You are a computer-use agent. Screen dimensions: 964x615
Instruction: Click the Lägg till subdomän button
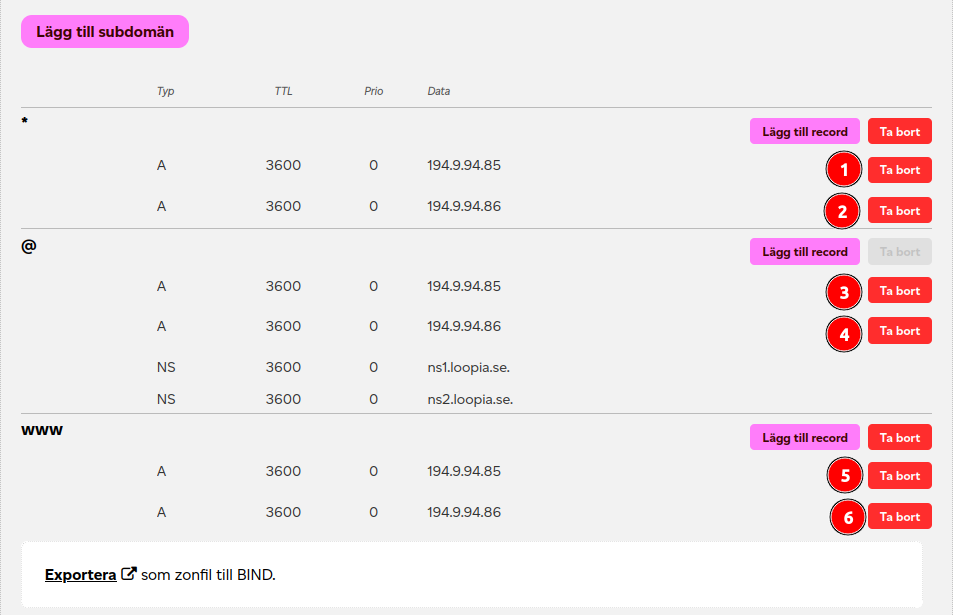105,32
